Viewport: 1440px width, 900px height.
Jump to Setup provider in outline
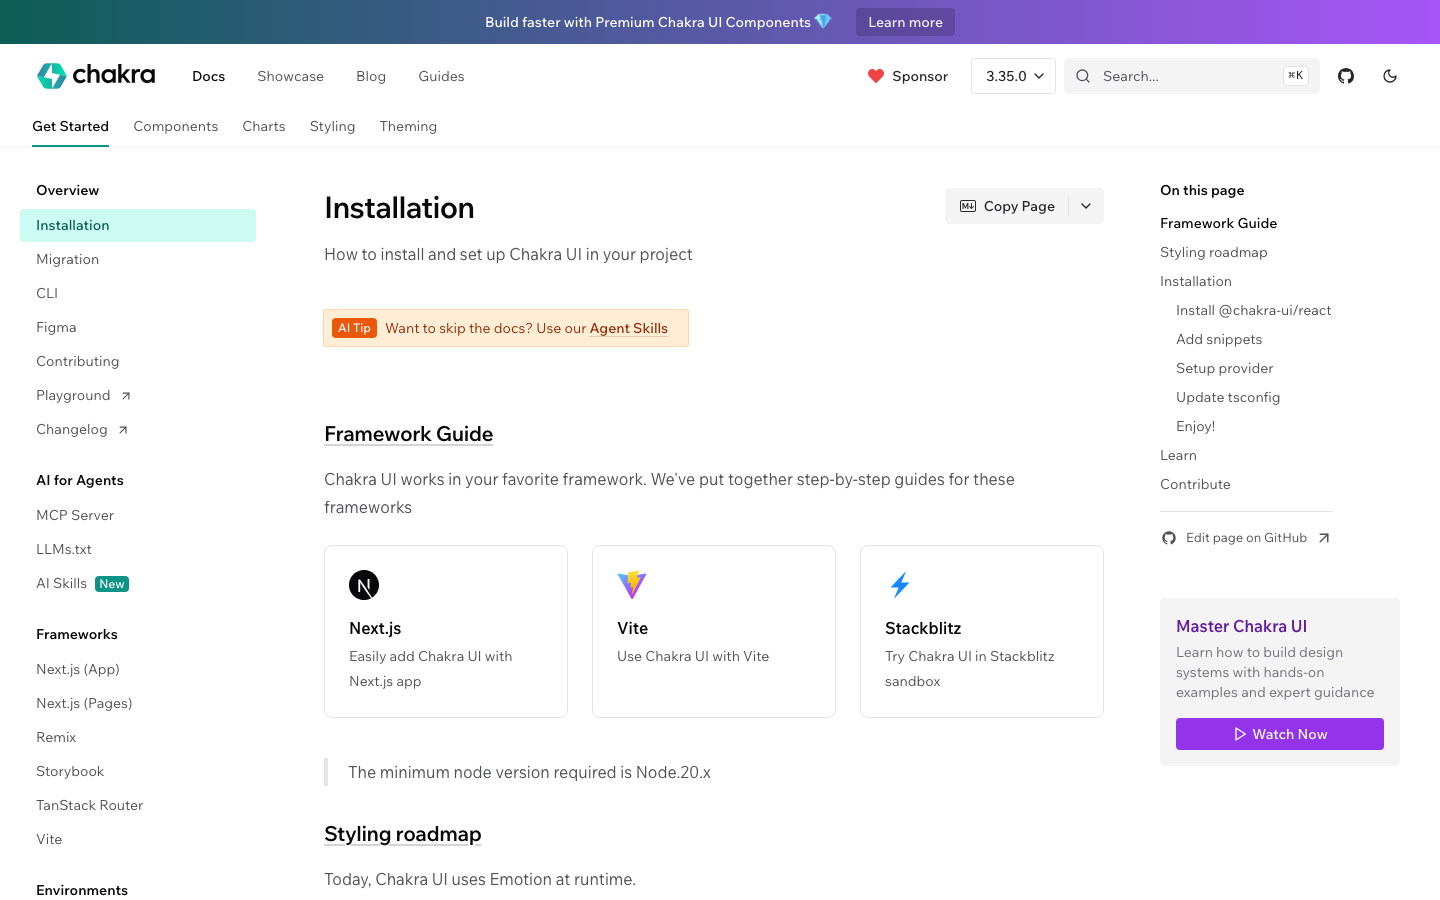1224,368
